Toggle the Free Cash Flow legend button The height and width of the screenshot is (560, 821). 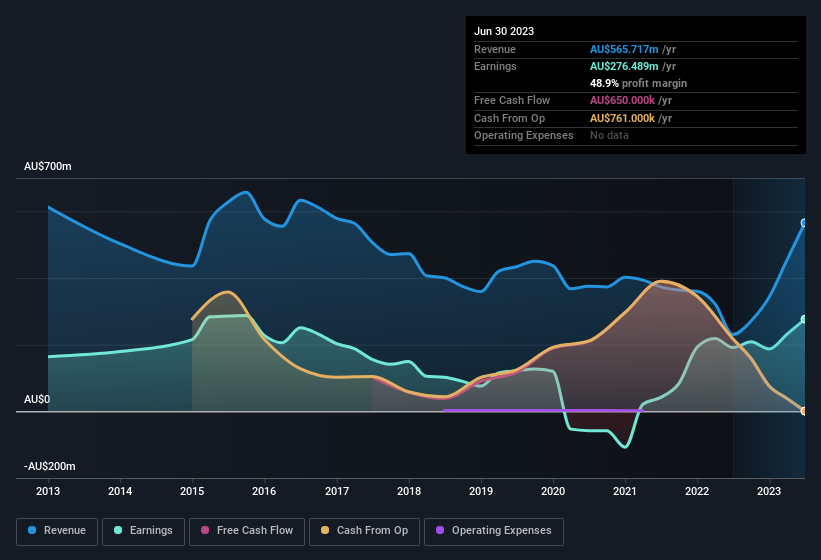247,531
